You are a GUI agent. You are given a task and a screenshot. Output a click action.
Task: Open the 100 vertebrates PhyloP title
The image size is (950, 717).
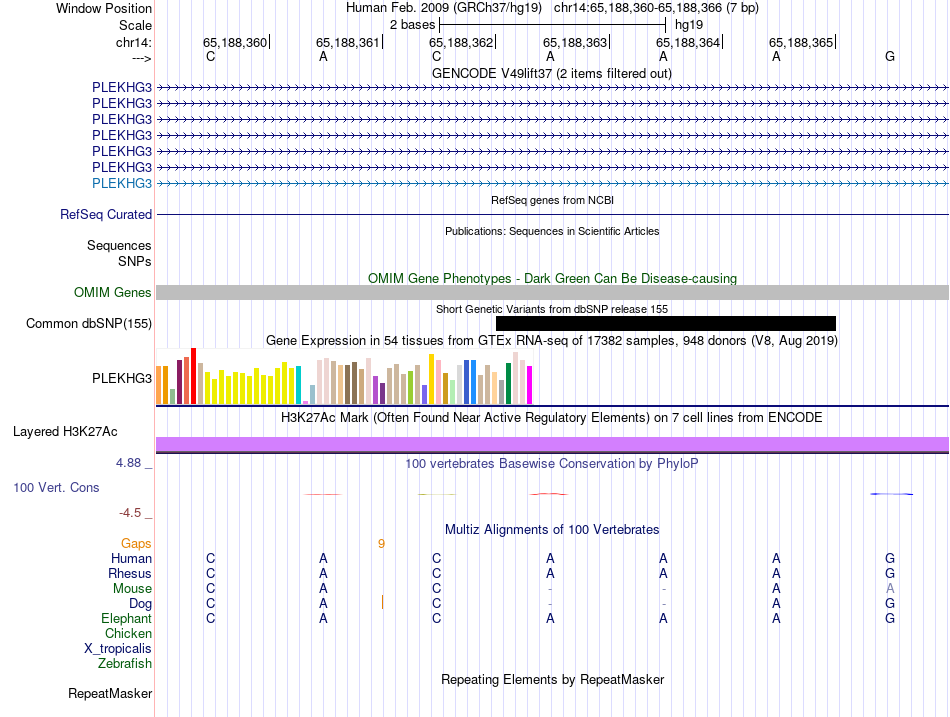(x=552, y=464)
